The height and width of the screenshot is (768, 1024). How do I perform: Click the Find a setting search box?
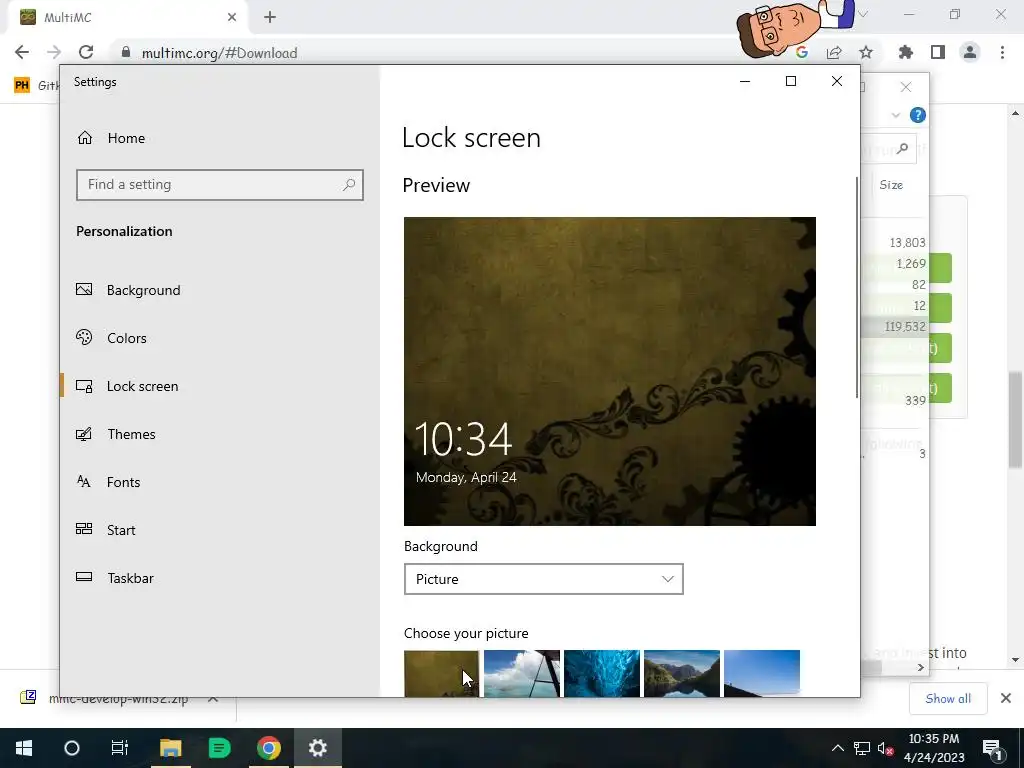[x=219, y=185]
